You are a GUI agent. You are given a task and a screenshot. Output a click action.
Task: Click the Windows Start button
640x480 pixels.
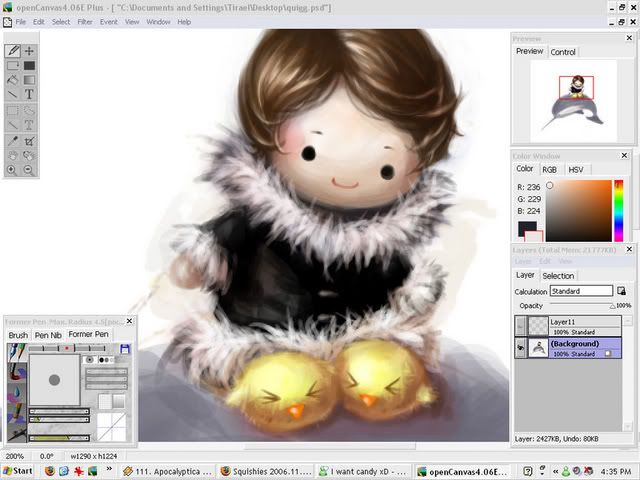18,471
